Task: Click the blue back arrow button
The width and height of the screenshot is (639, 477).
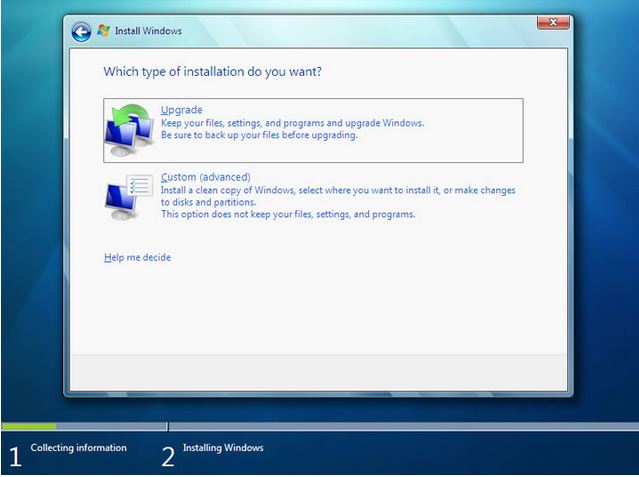Action: point(81,31)
